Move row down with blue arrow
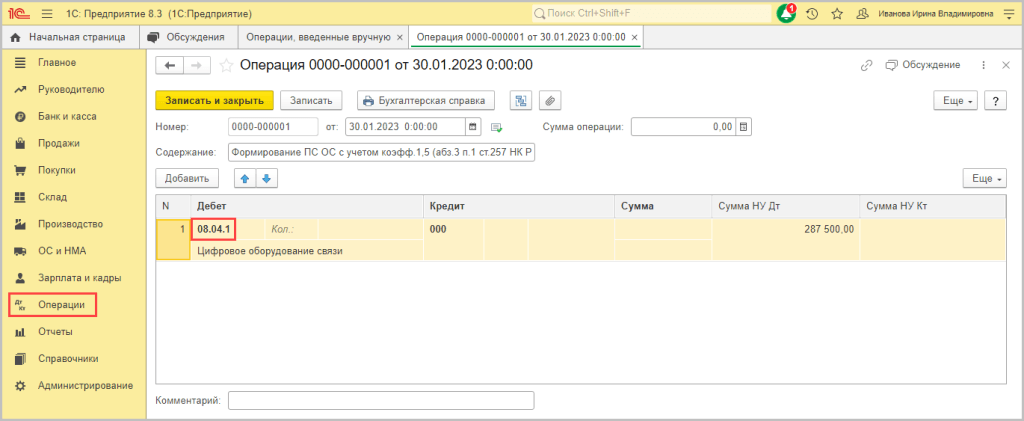This screenshot has width=1024, height=421. pyautogui.click(x=266, y=178)
